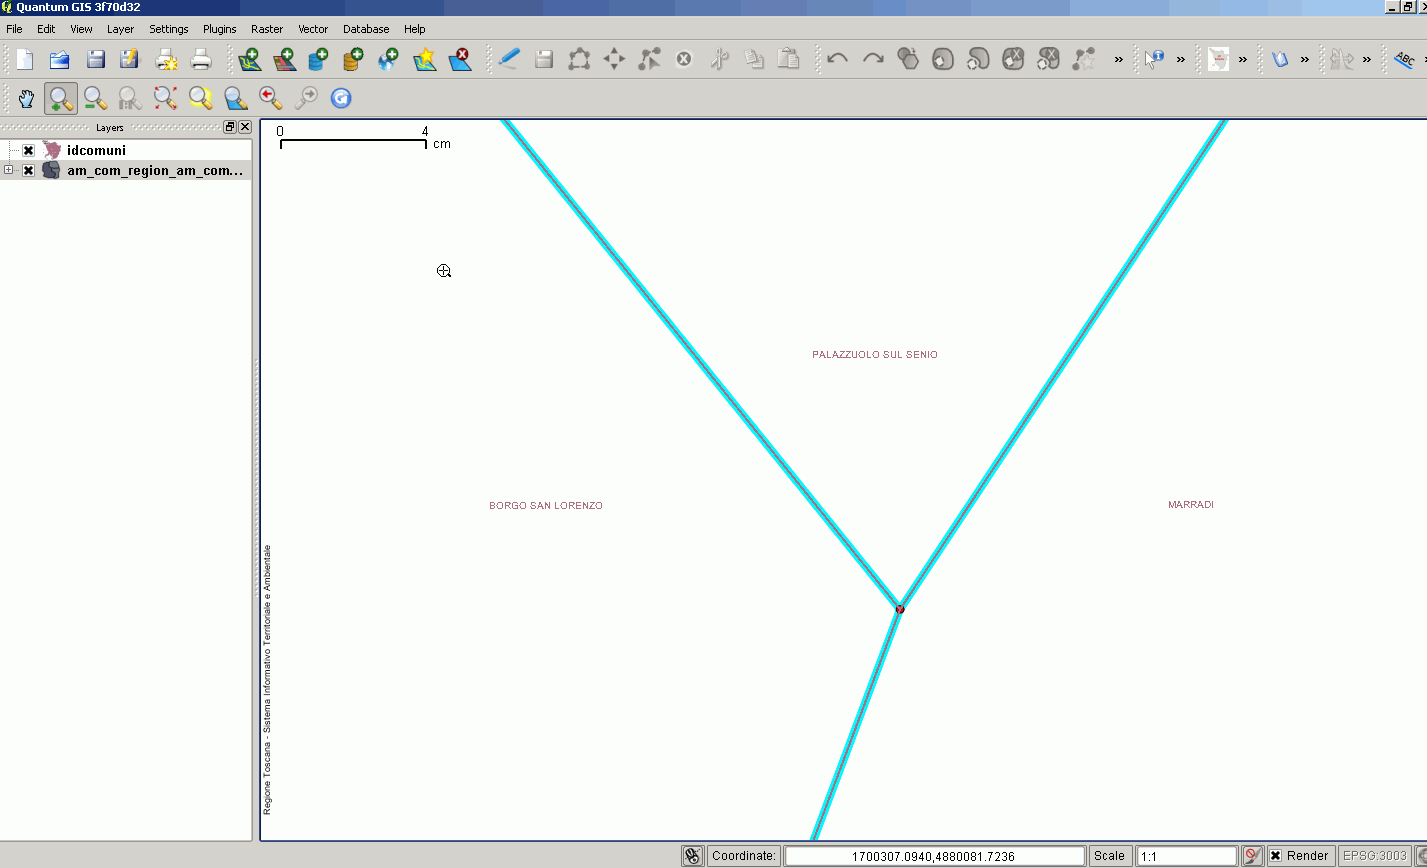Expand the am_com_region layer tree node
Image resolution: width=1427 pixels, height=868 pixels.
point(9,170)
